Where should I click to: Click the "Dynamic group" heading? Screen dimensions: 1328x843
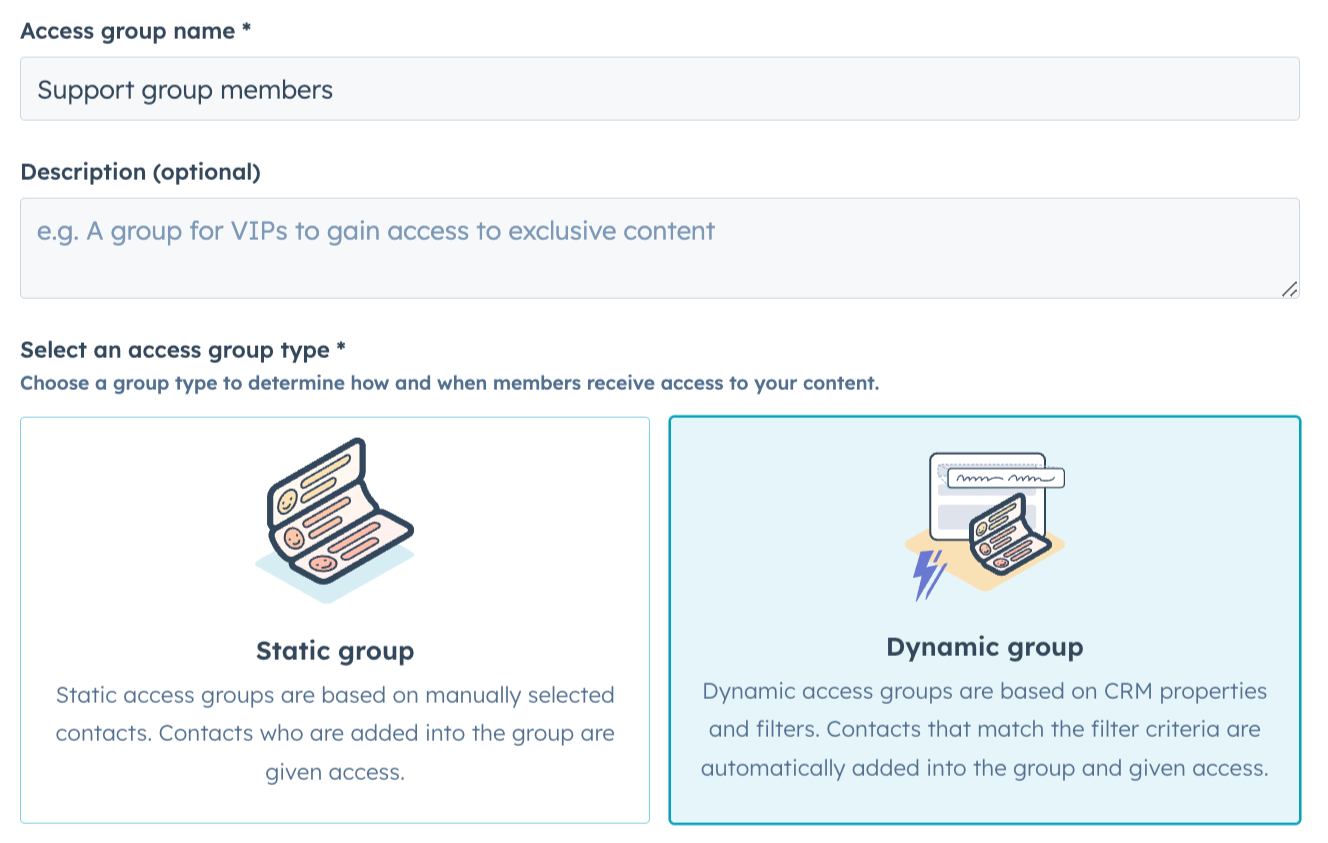pyautogui.click(x=984, y=647)
